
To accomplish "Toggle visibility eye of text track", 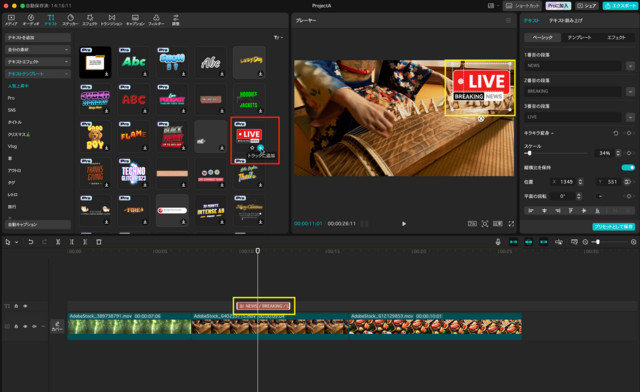I will 25,306.
